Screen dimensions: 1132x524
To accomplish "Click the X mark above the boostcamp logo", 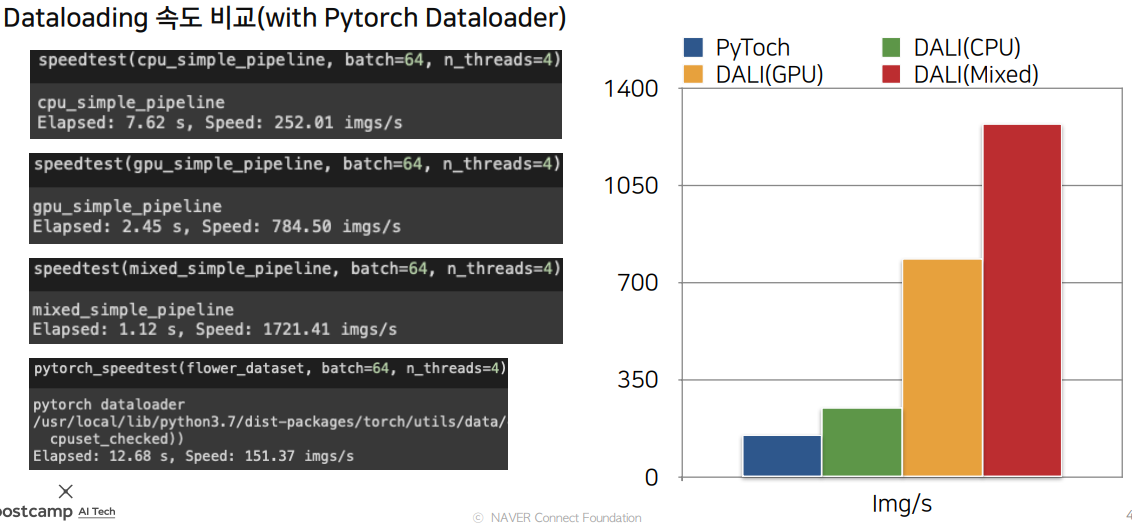I will 66,492.
